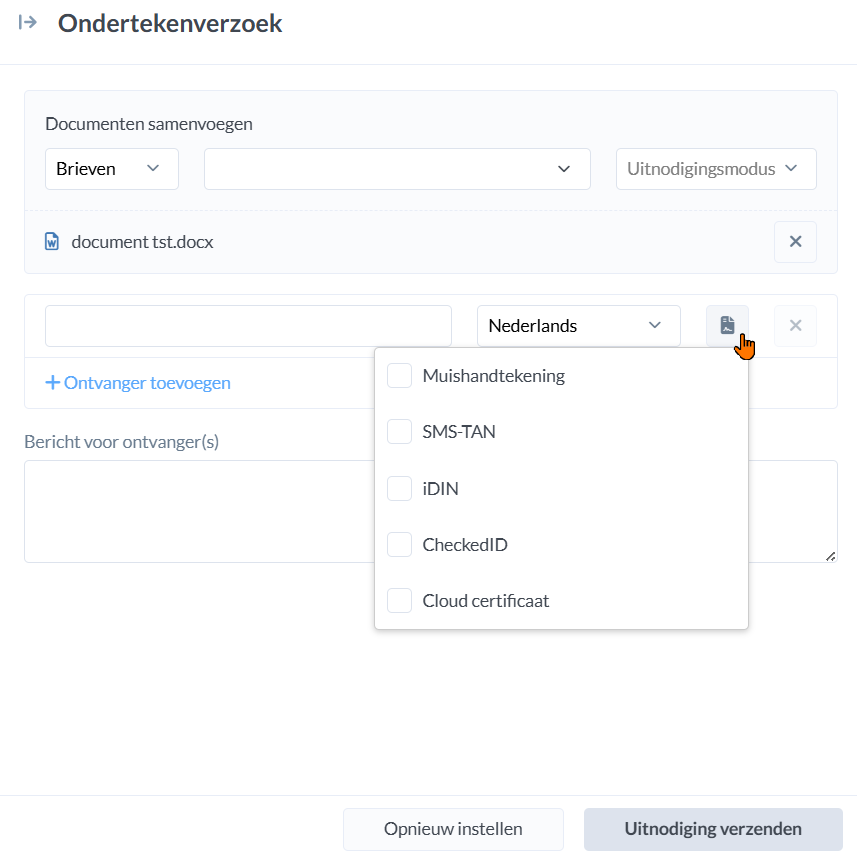This screenshot has width=857, height=858.
Task: Collapse the panel with the arrow icon
Action: pos(28,23)
